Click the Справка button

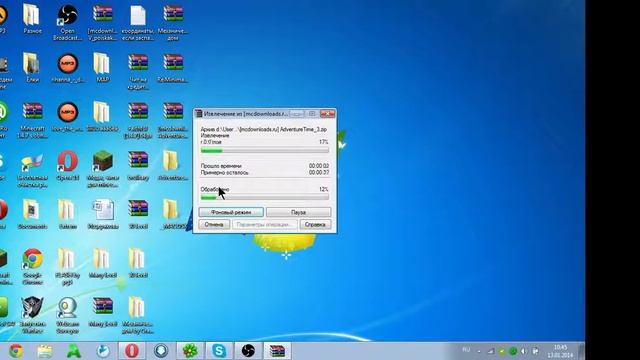(315, 224)
